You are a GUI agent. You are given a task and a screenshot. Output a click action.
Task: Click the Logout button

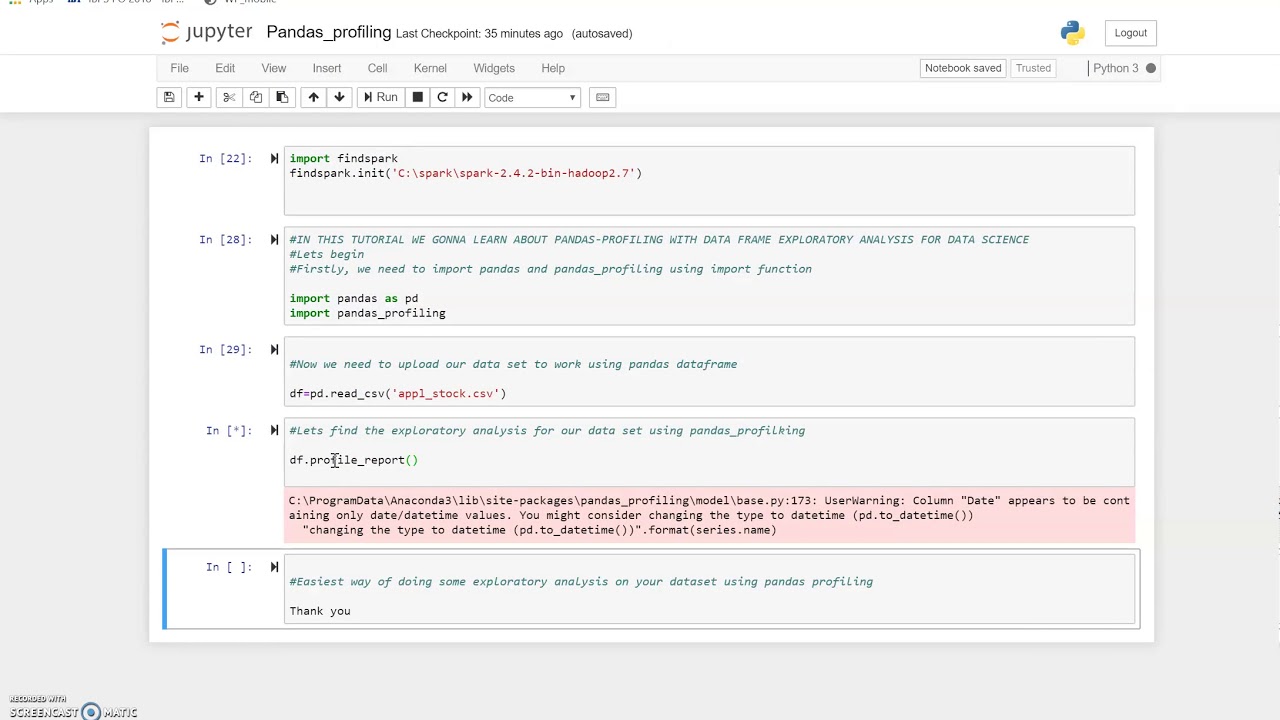pyautogui.click(x=1131, y=33)
